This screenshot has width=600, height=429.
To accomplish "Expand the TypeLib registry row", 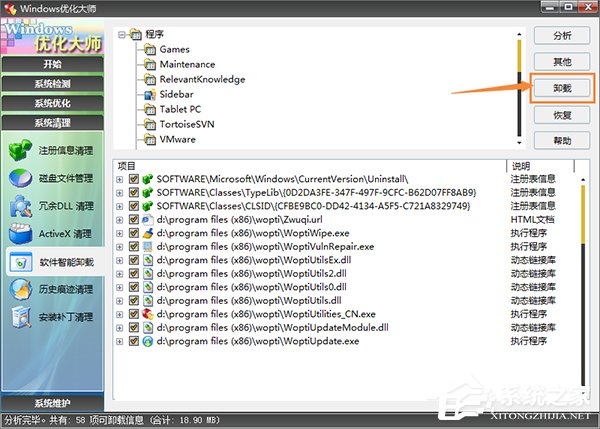I will tap(120, 193).
